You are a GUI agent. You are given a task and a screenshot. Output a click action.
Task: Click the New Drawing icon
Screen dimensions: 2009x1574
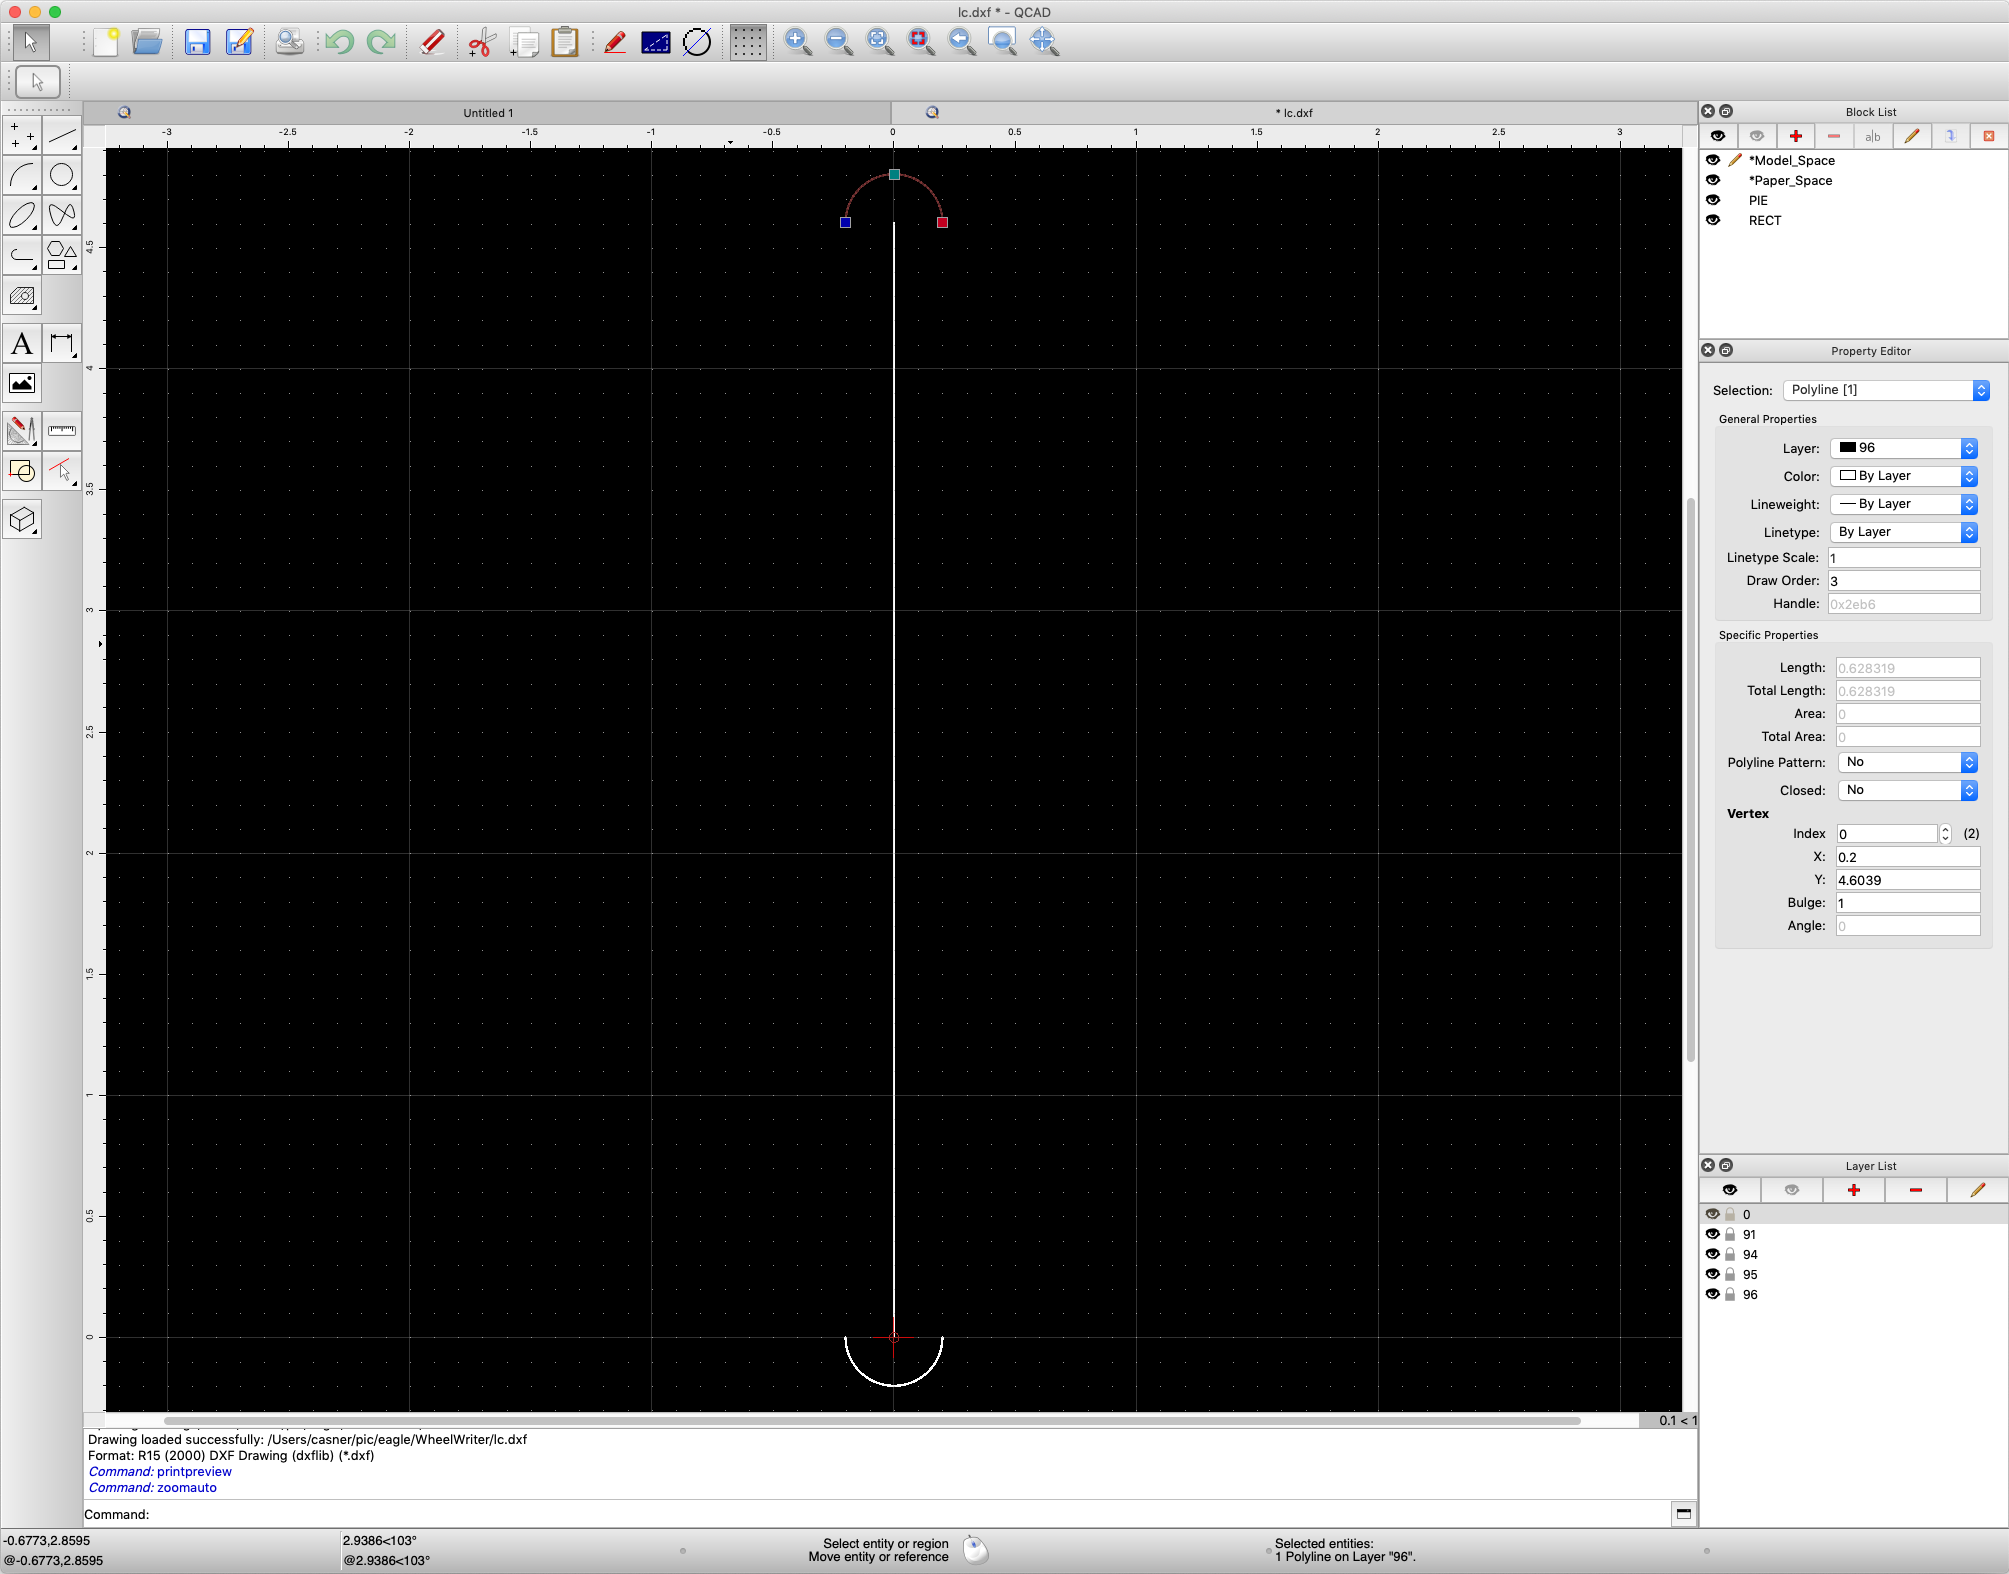(x=106, y=42)
